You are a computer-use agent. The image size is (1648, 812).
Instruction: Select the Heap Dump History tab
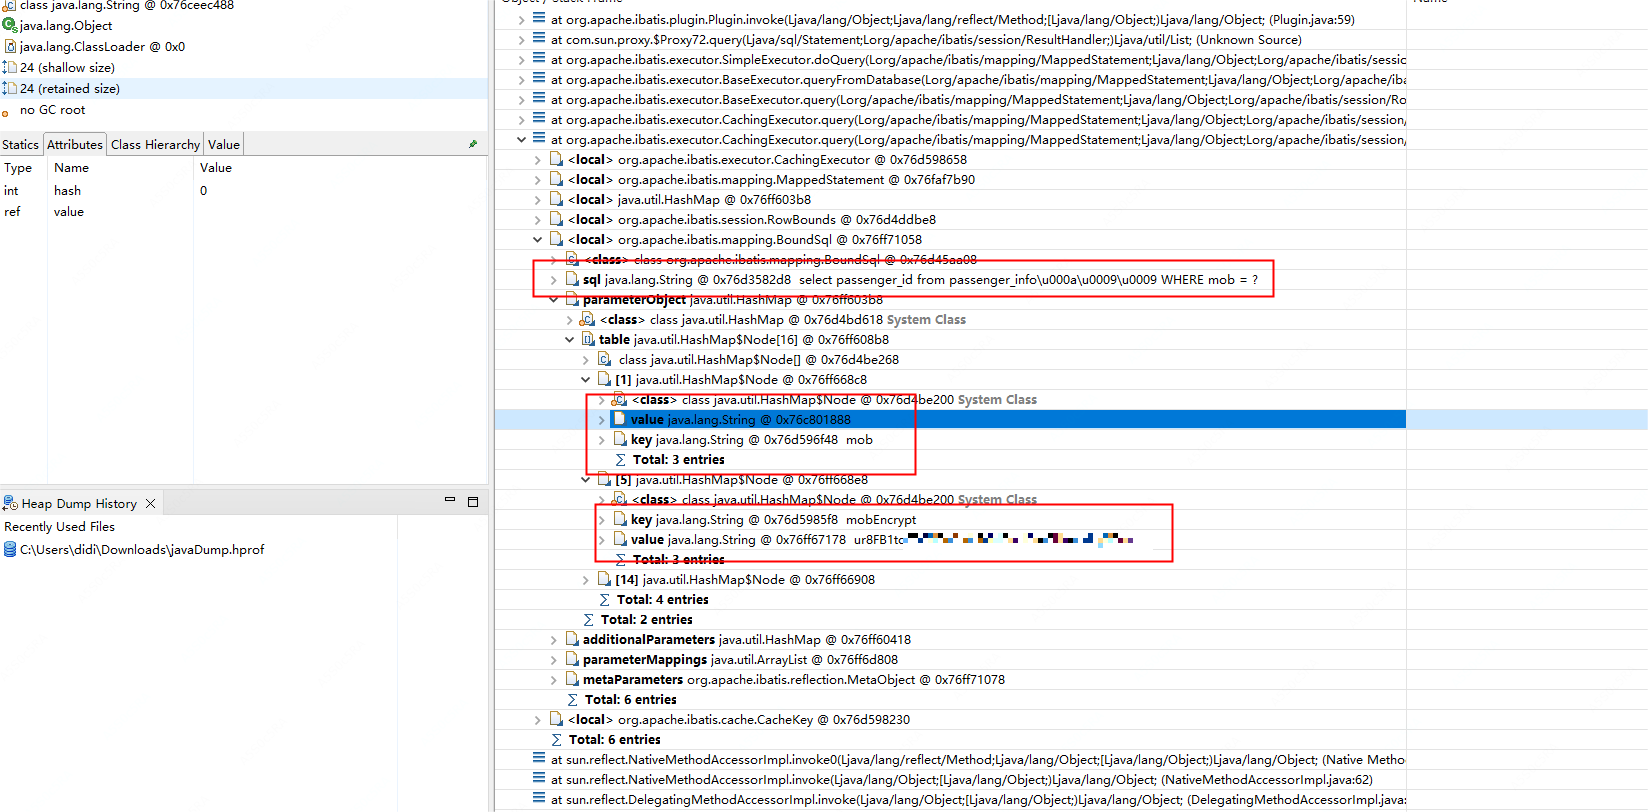coord(79,503)
